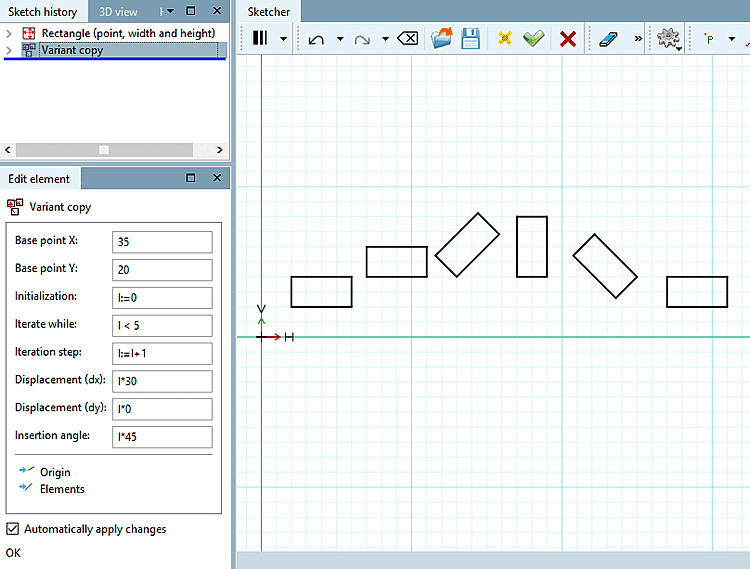Click the Elements link
Screen dimensions: 750x569
tap(62, 489)
